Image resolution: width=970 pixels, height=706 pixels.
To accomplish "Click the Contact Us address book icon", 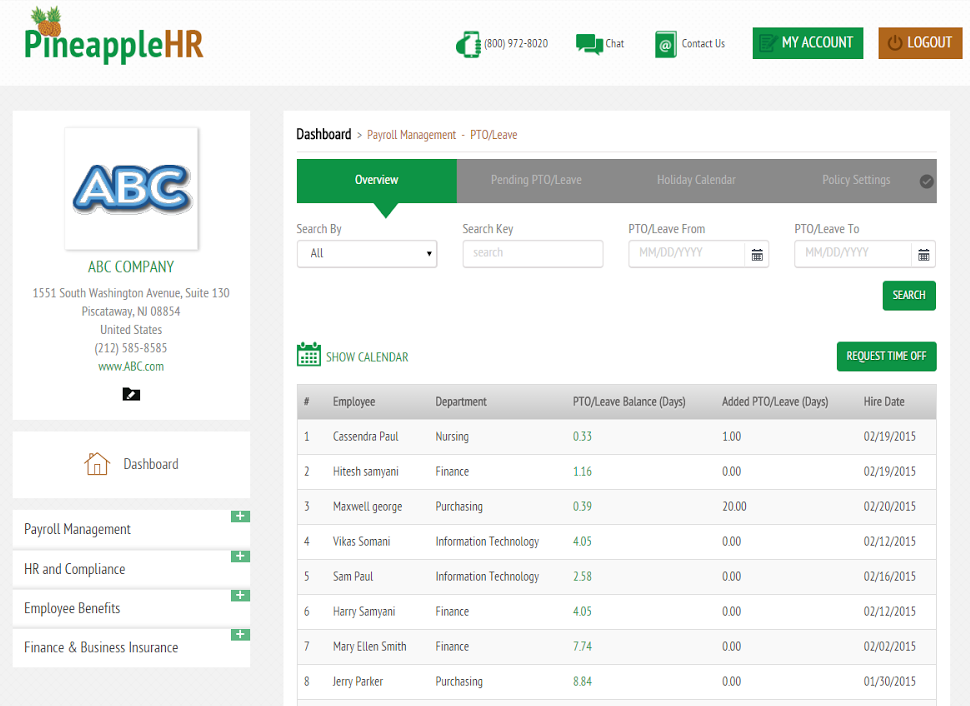I will click(666, 45).
